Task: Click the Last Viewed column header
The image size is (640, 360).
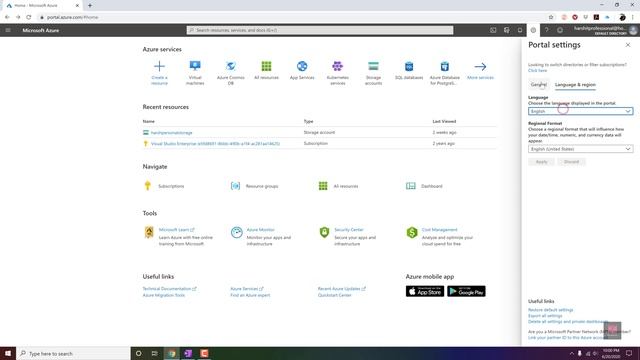Action: (444, 121)
